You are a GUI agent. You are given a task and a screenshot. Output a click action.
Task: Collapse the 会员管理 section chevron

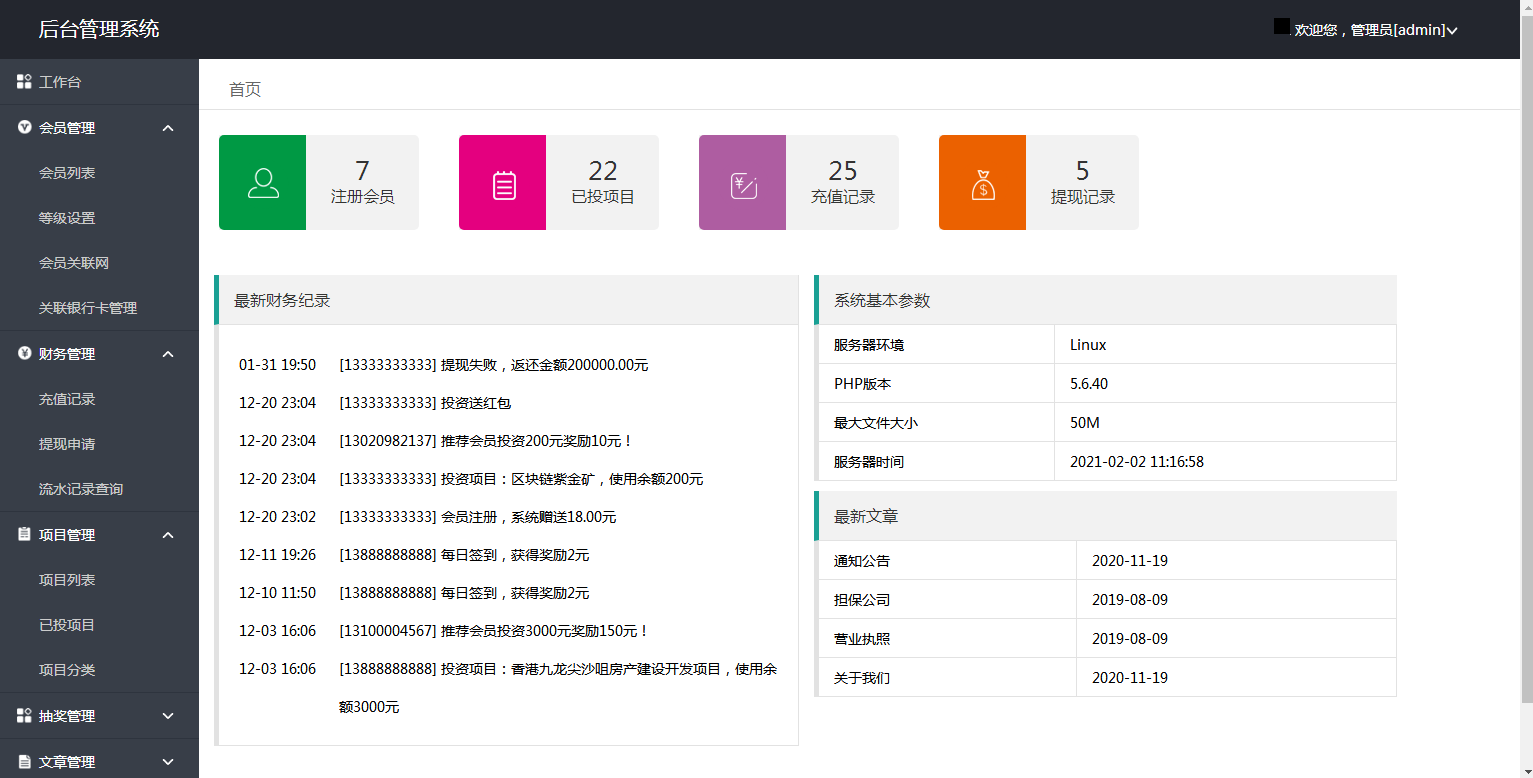tap(168, 127)
